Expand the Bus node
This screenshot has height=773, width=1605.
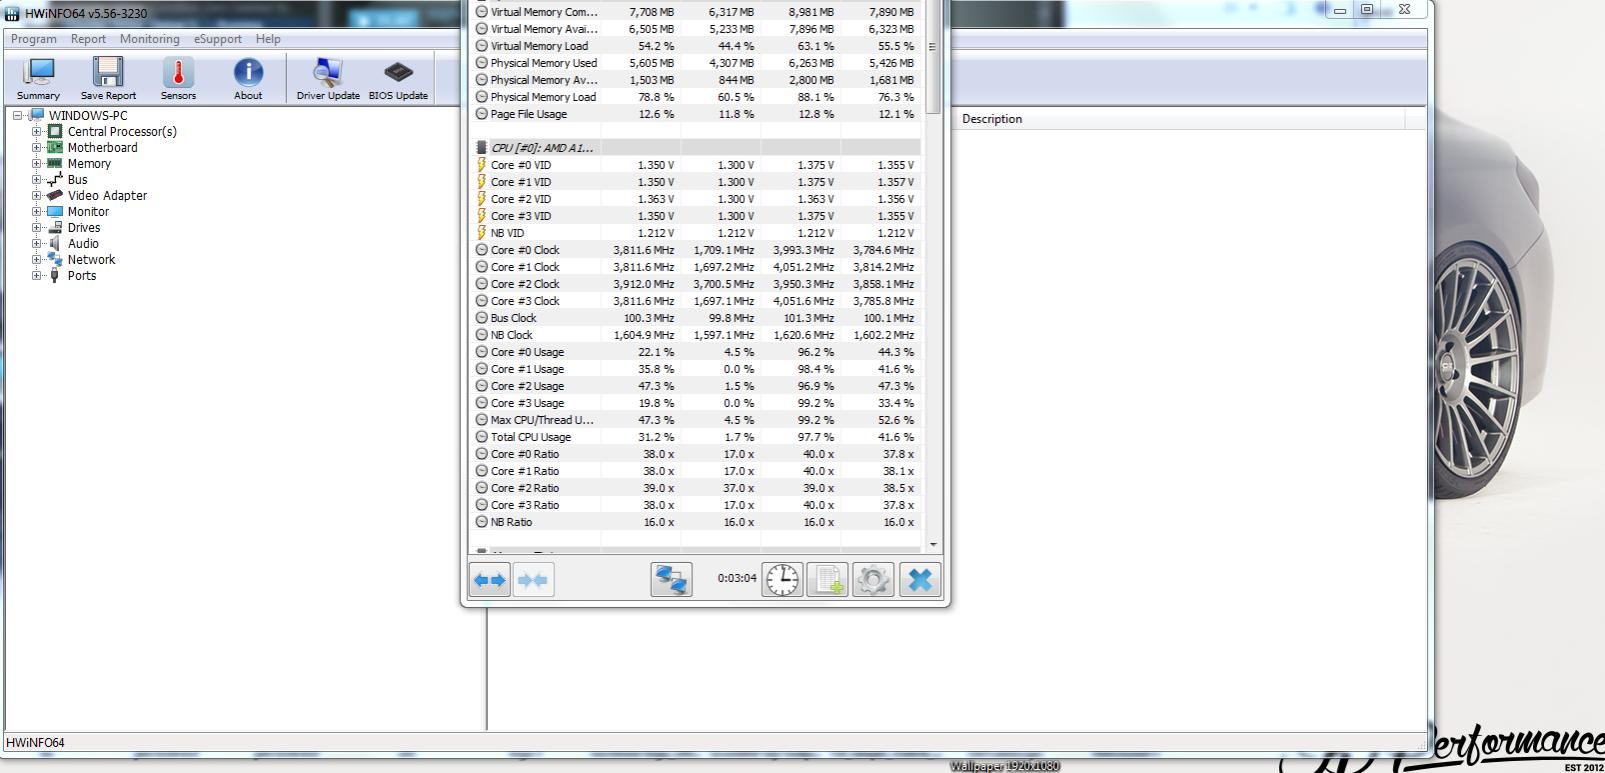(x=37, y=179)
